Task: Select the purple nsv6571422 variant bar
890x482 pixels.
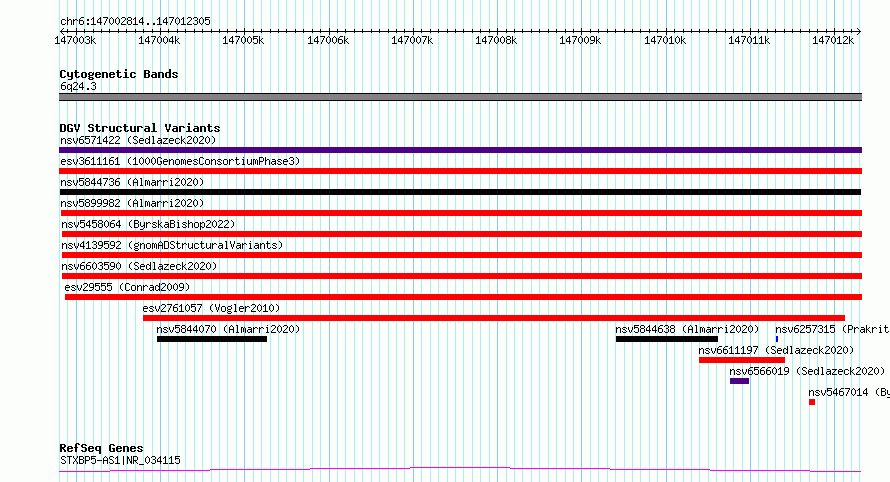Action: click(460, 150)
